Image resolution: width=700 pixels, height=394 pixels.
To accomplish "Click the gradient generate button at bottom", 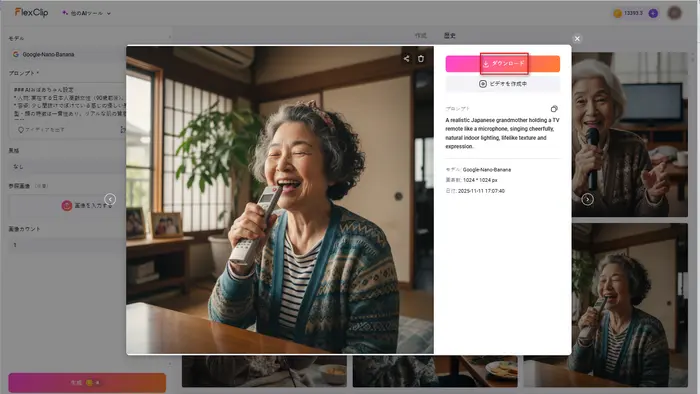I will pyautogui.click(x=87, y=383).
